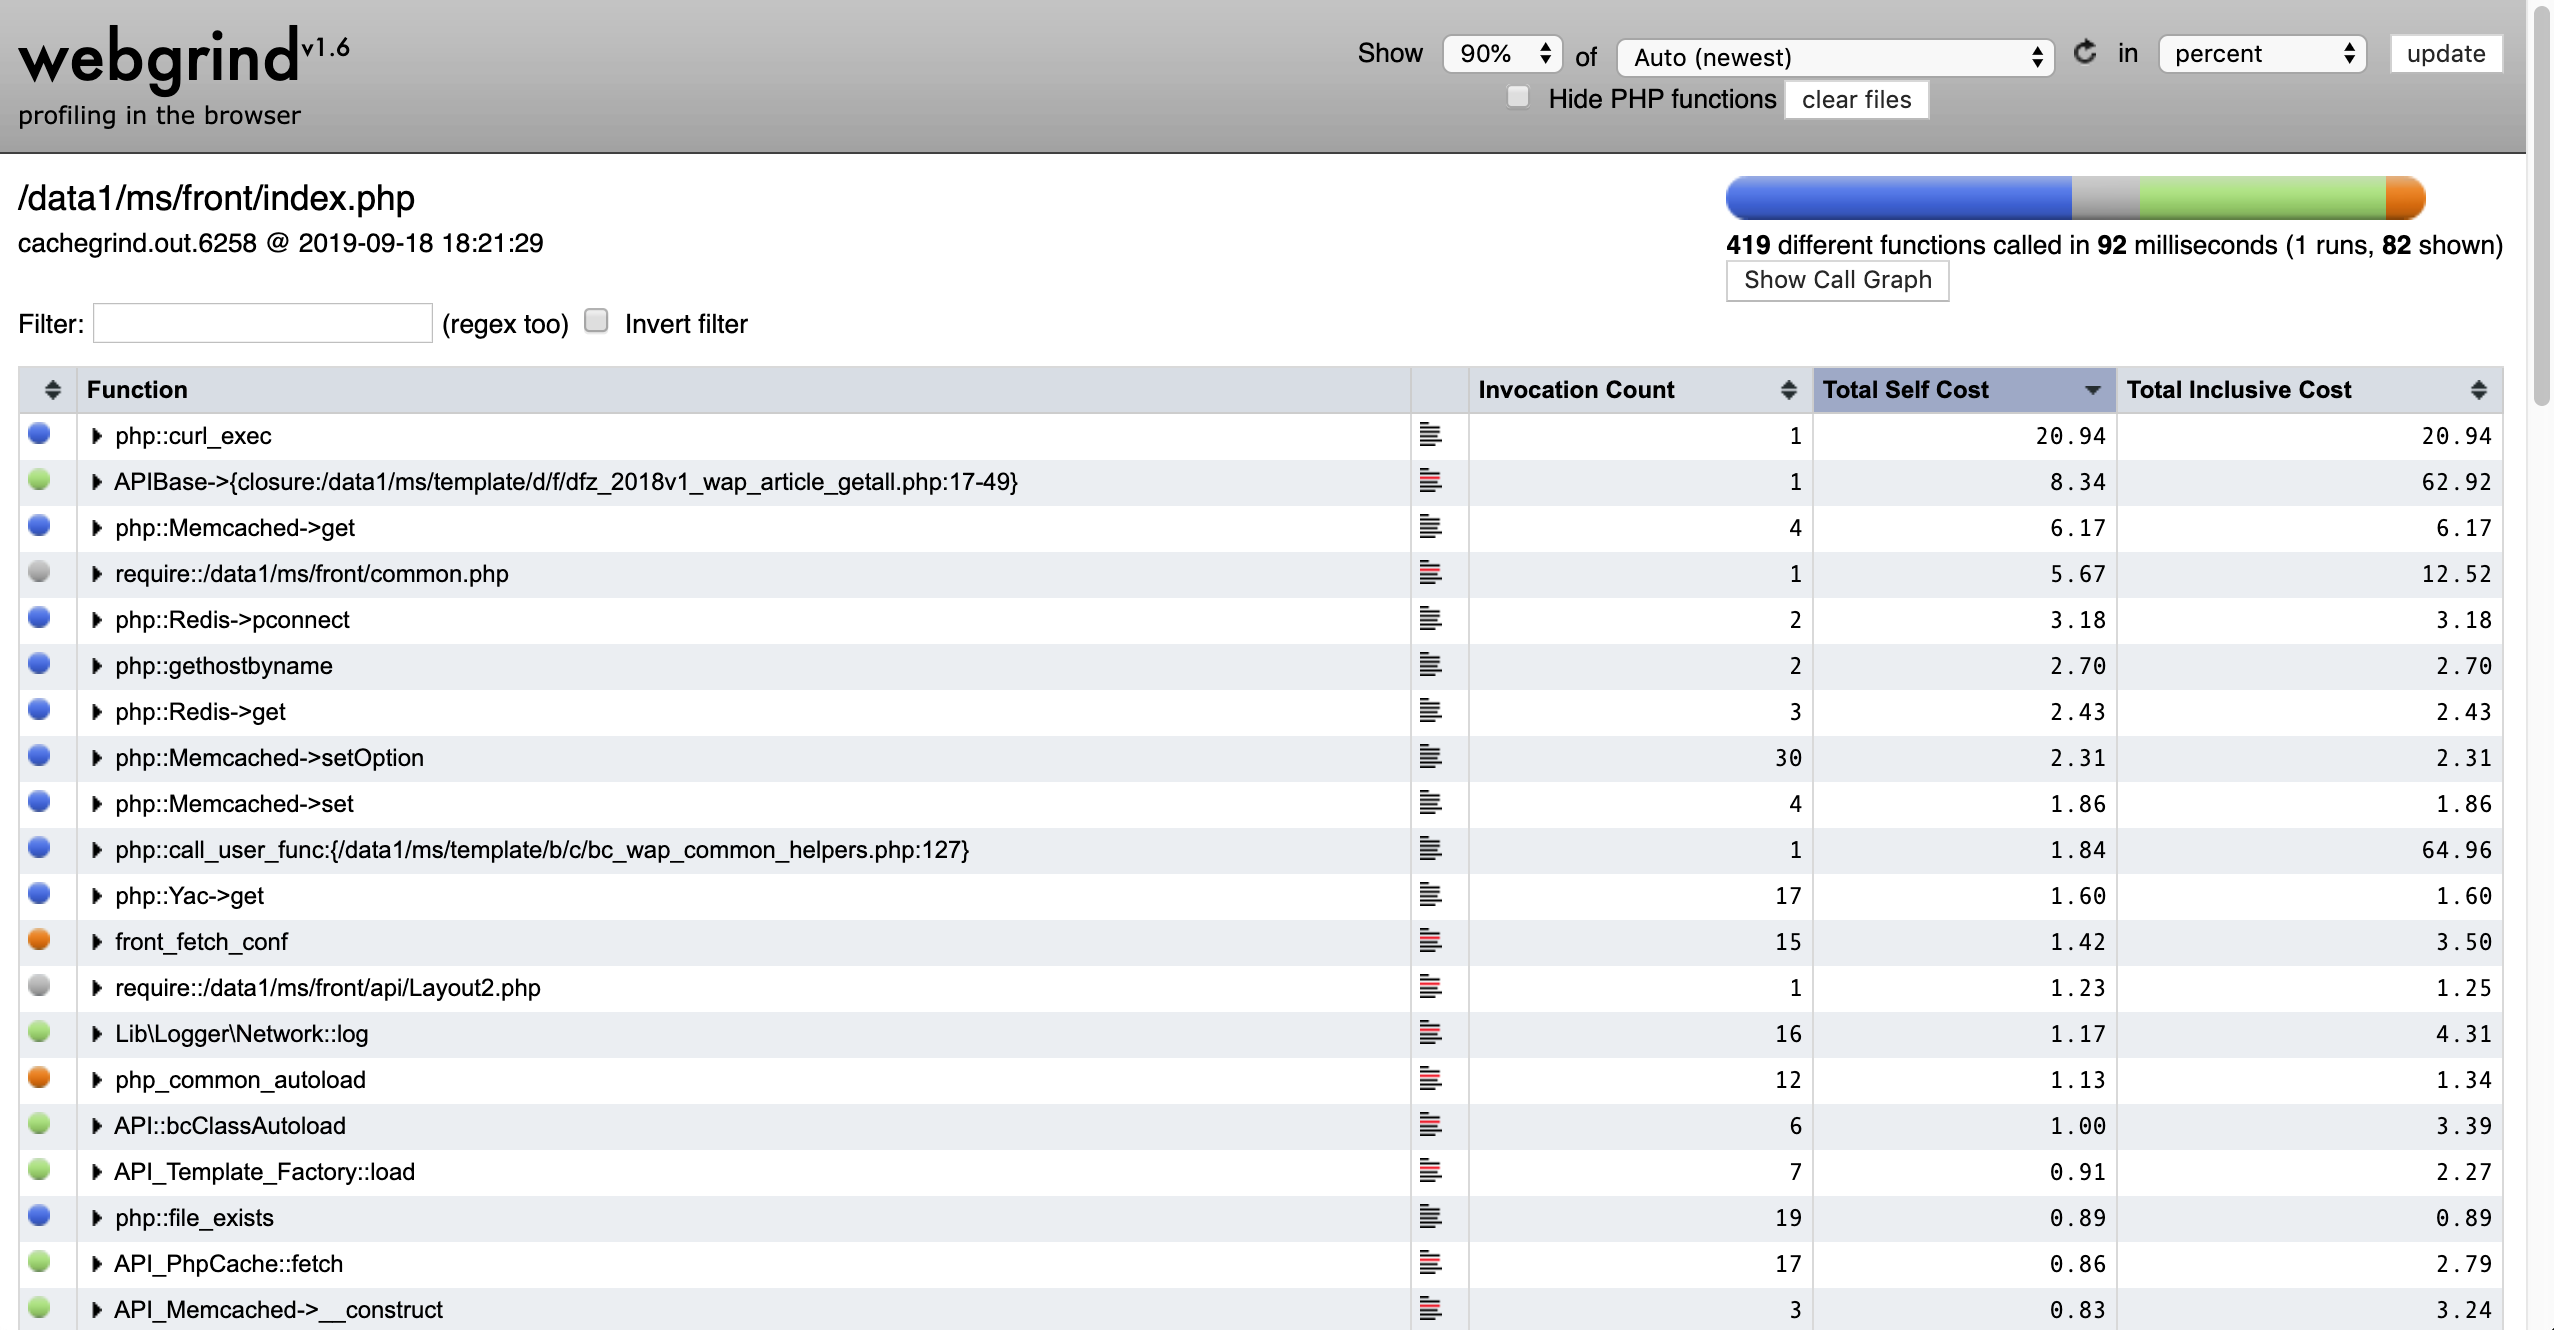Image resolution: width=2554 pixels, height=1330 pixels.
Task: Click Show Call Graph button
Action: point(1837,280)
